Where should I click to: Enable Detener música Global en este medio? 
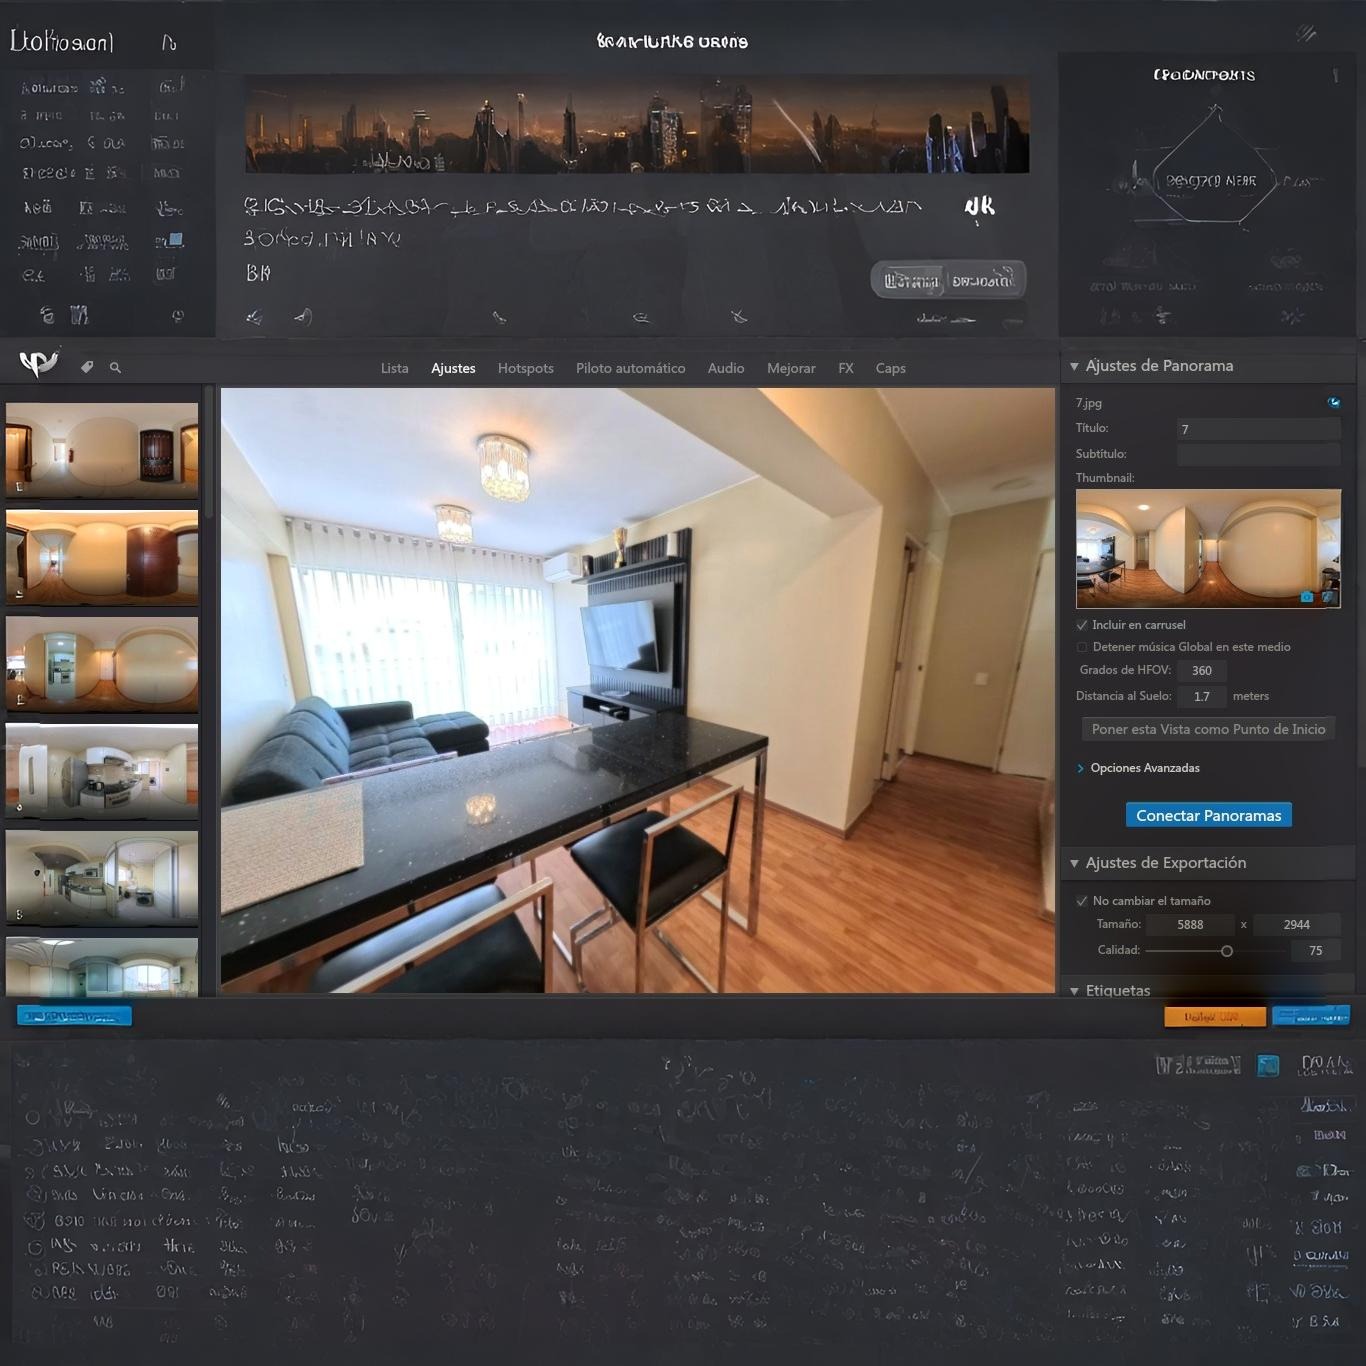(1082, 647)
